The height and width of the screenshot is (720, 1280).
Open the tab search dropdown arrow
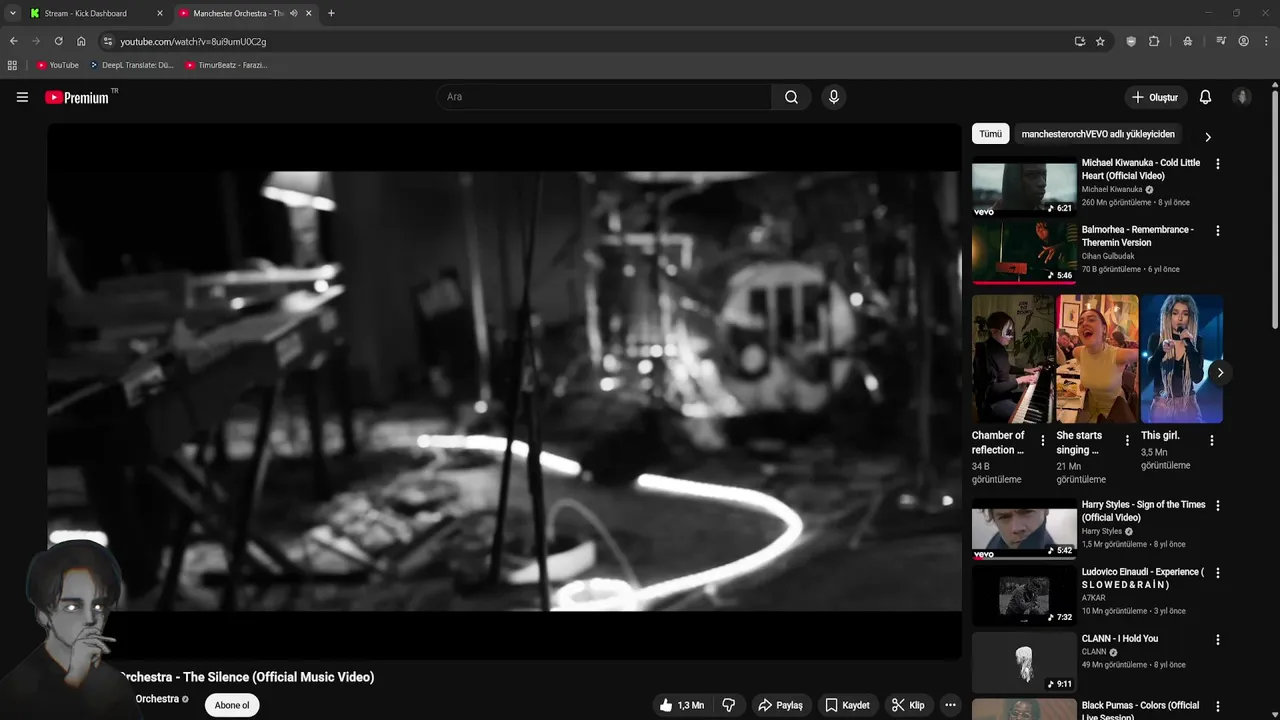(12, 13)
